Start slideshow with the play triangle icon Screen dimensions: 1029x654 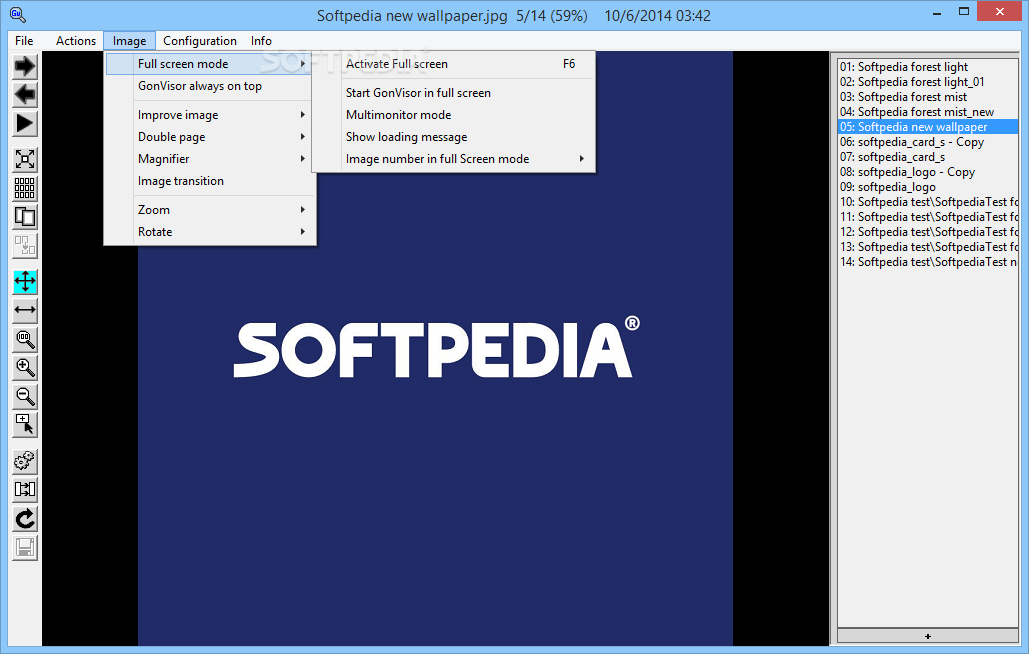(x=25, y=124)
